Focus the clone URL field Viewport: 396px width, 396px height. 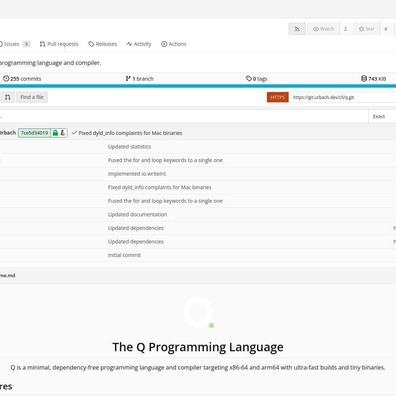point(343,97)
